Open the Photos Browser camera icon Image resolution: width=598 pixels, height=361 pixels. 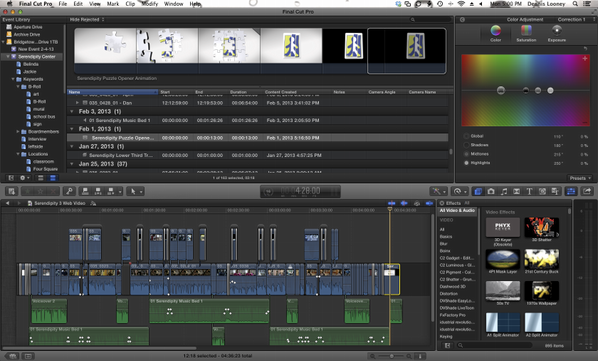click(x=491, y=191)
